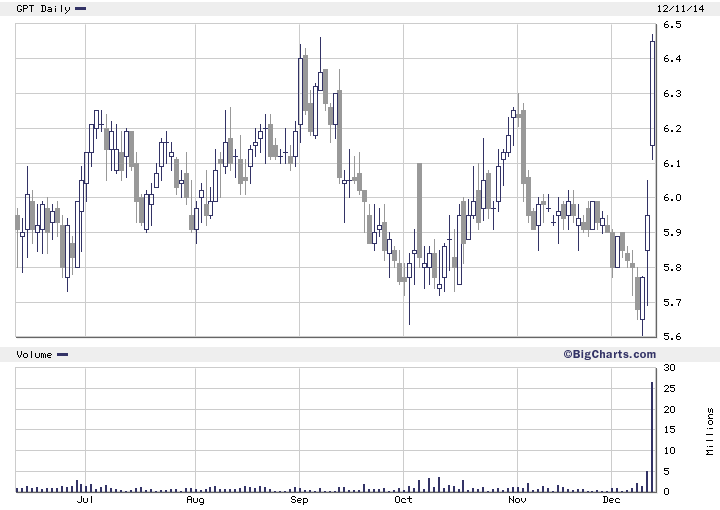Click the 6.5 price axis label
The width and height of the screenshot is (720, 510).
672,25
